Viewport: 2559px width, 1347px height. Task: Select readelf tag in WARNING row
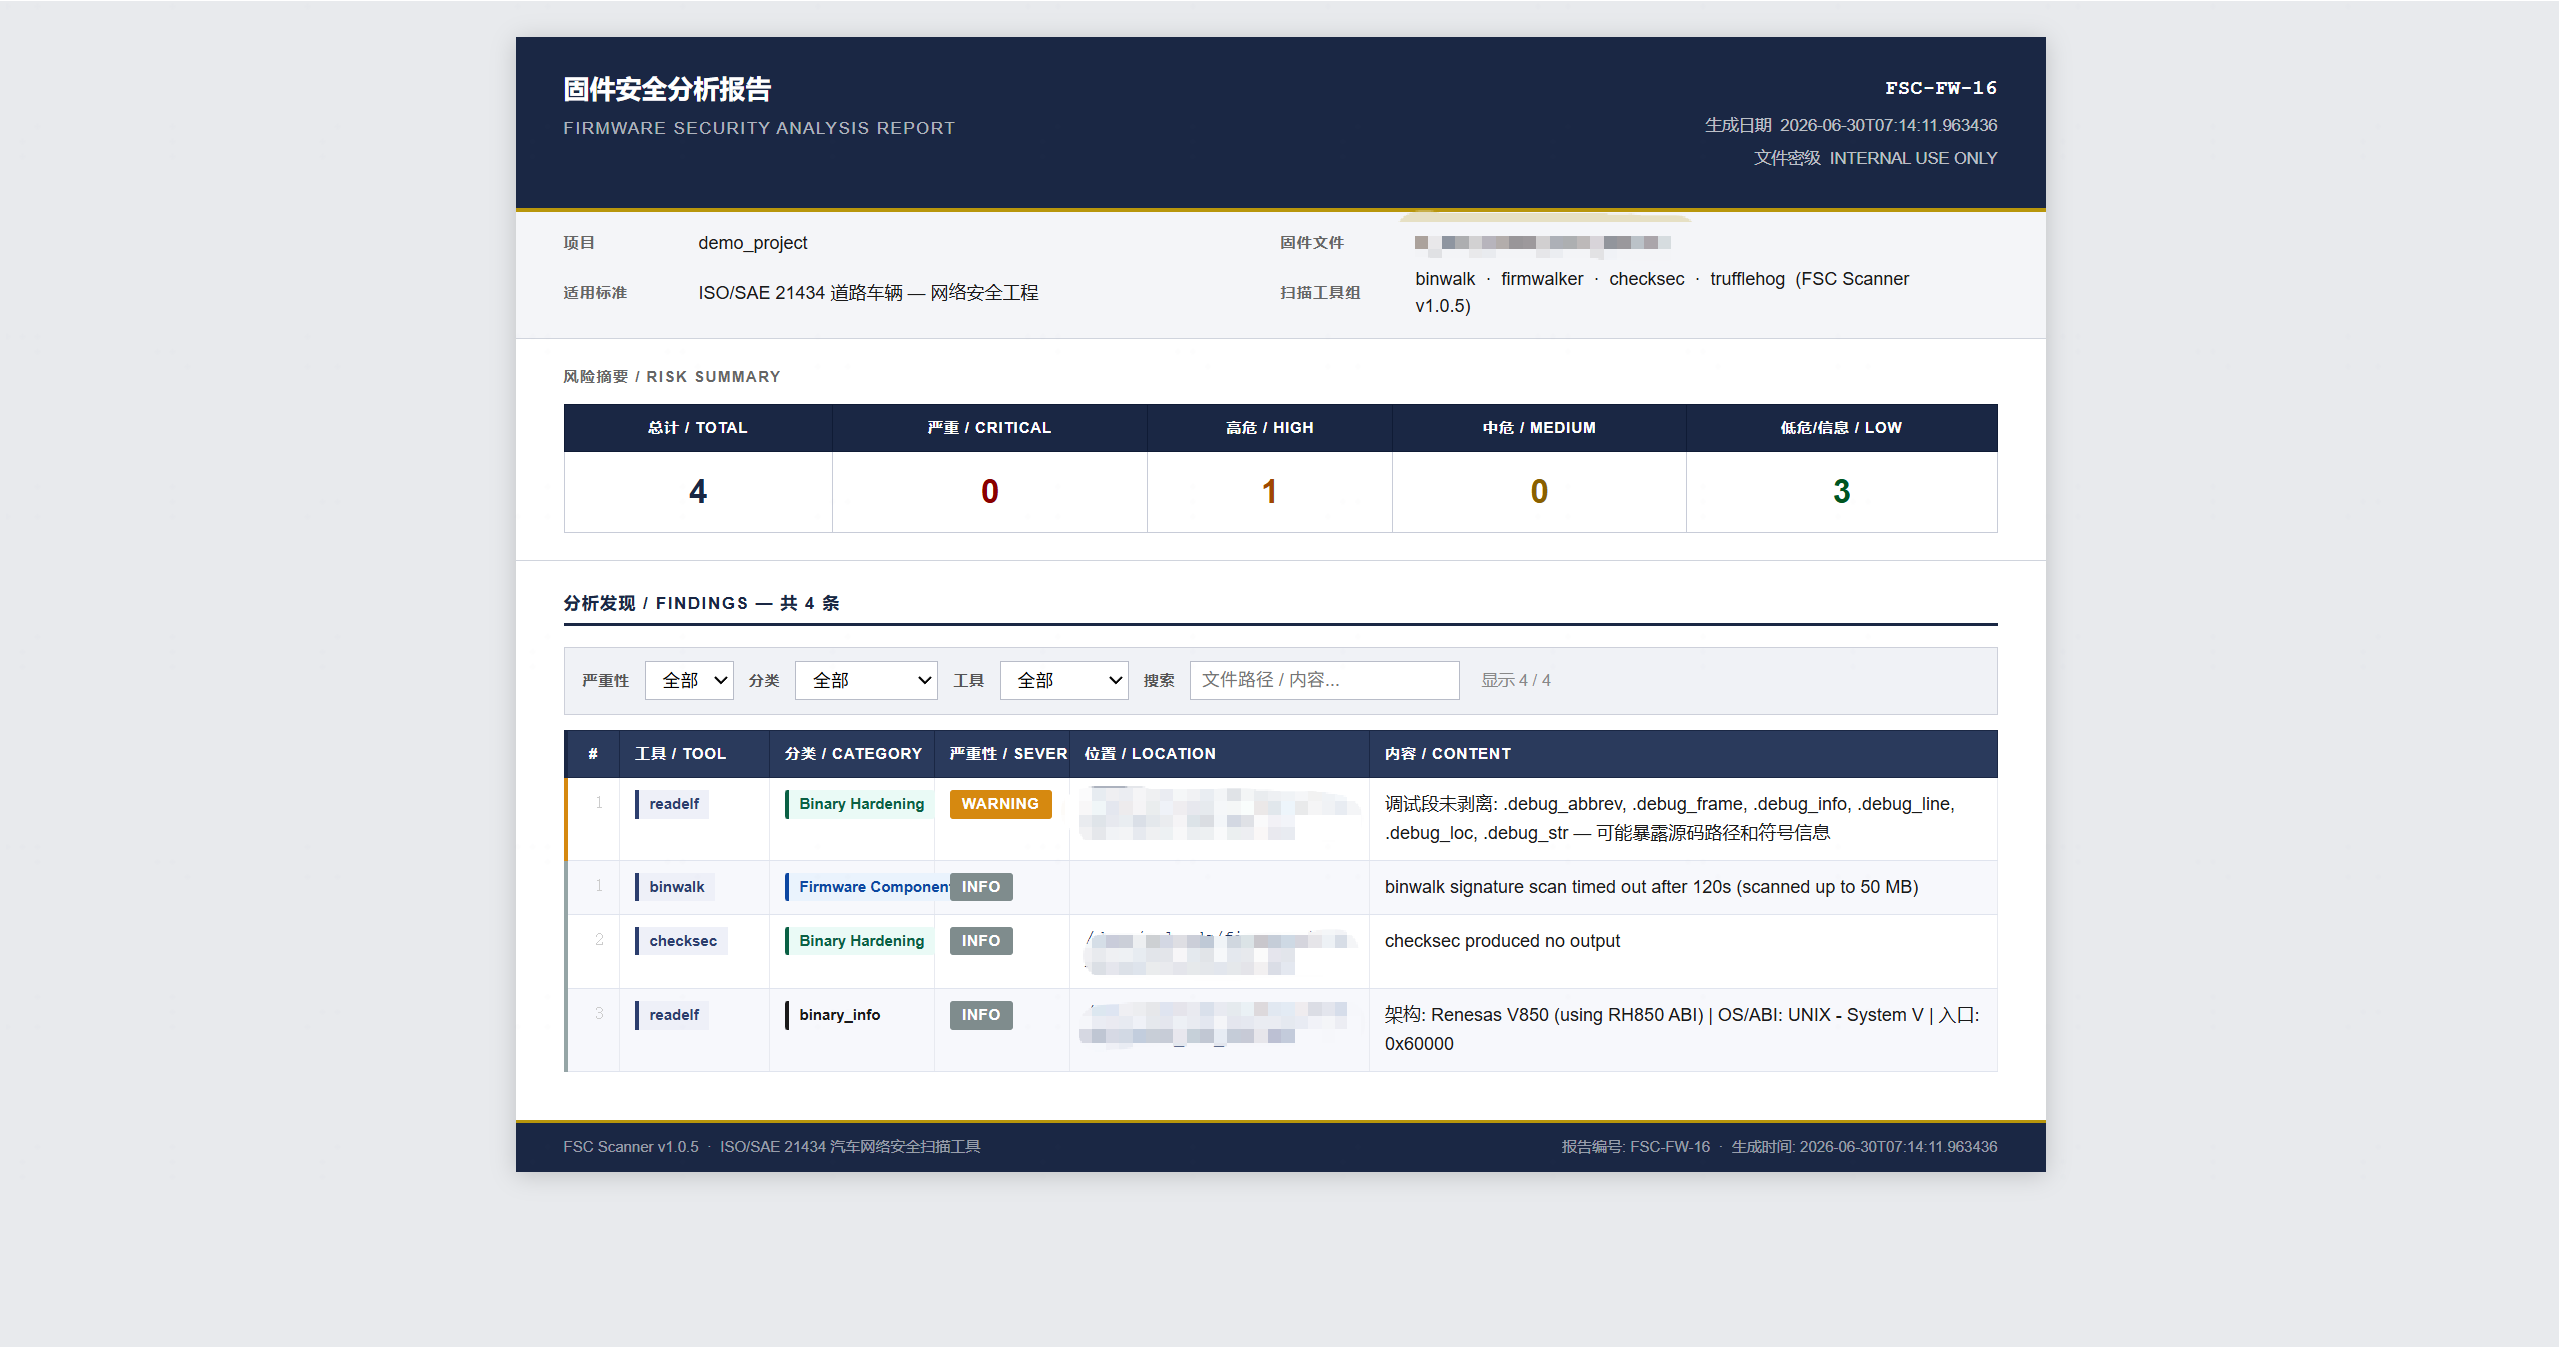(x=672, y=804)
